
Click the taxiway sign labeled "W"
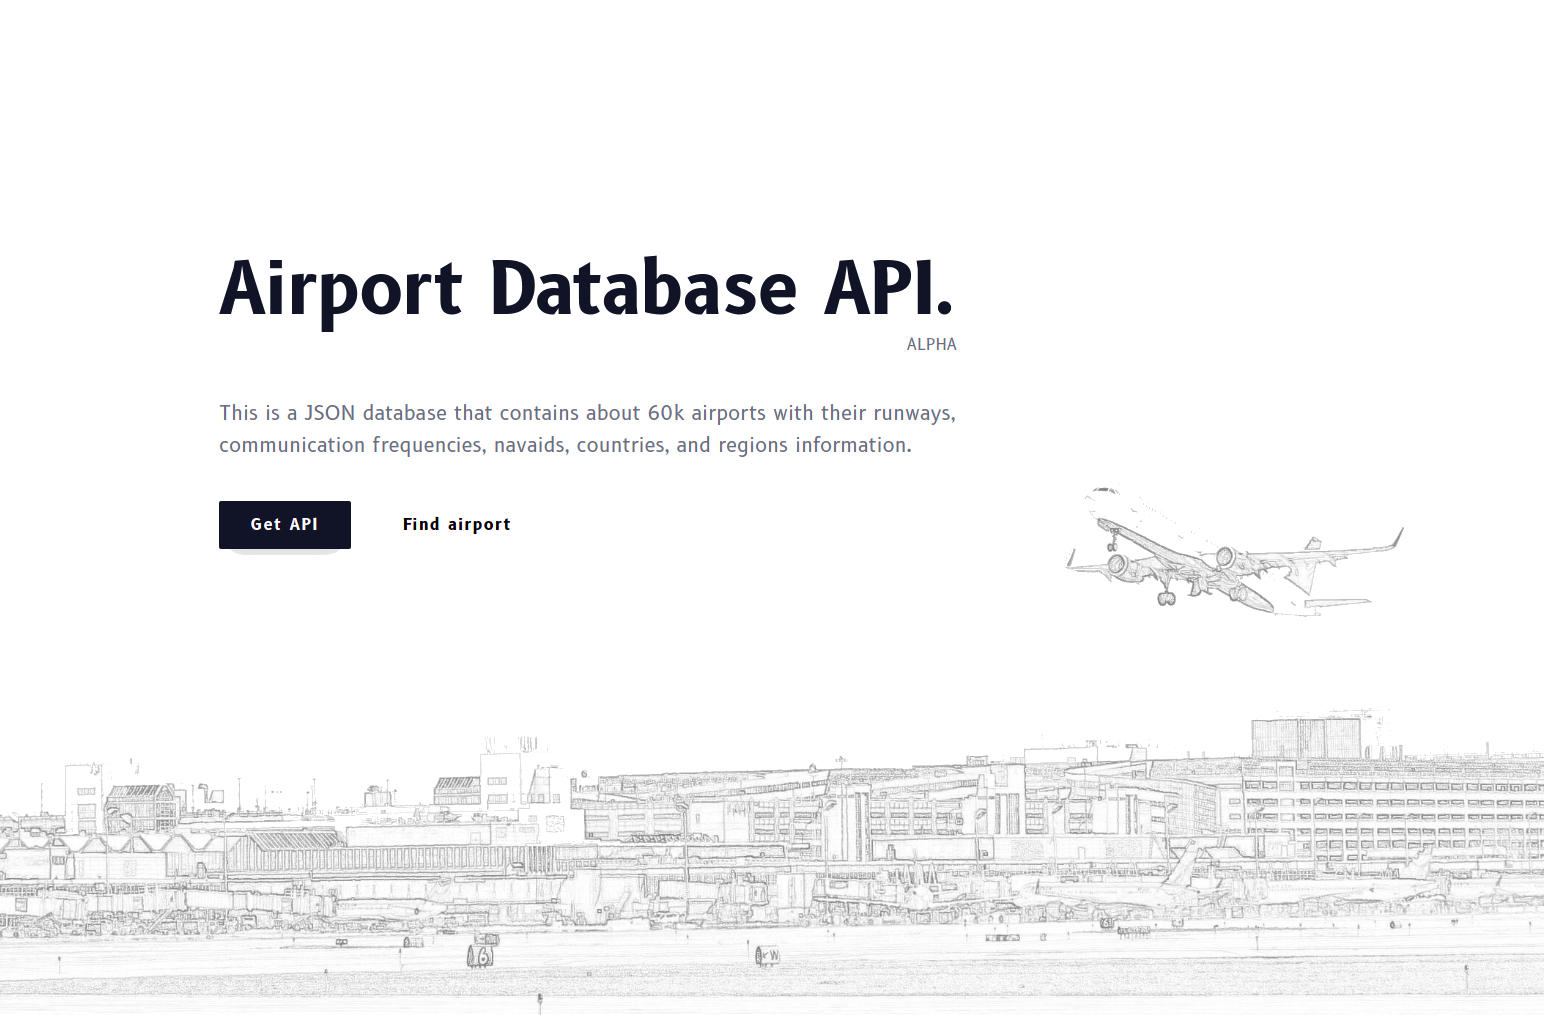coord(770,955)
